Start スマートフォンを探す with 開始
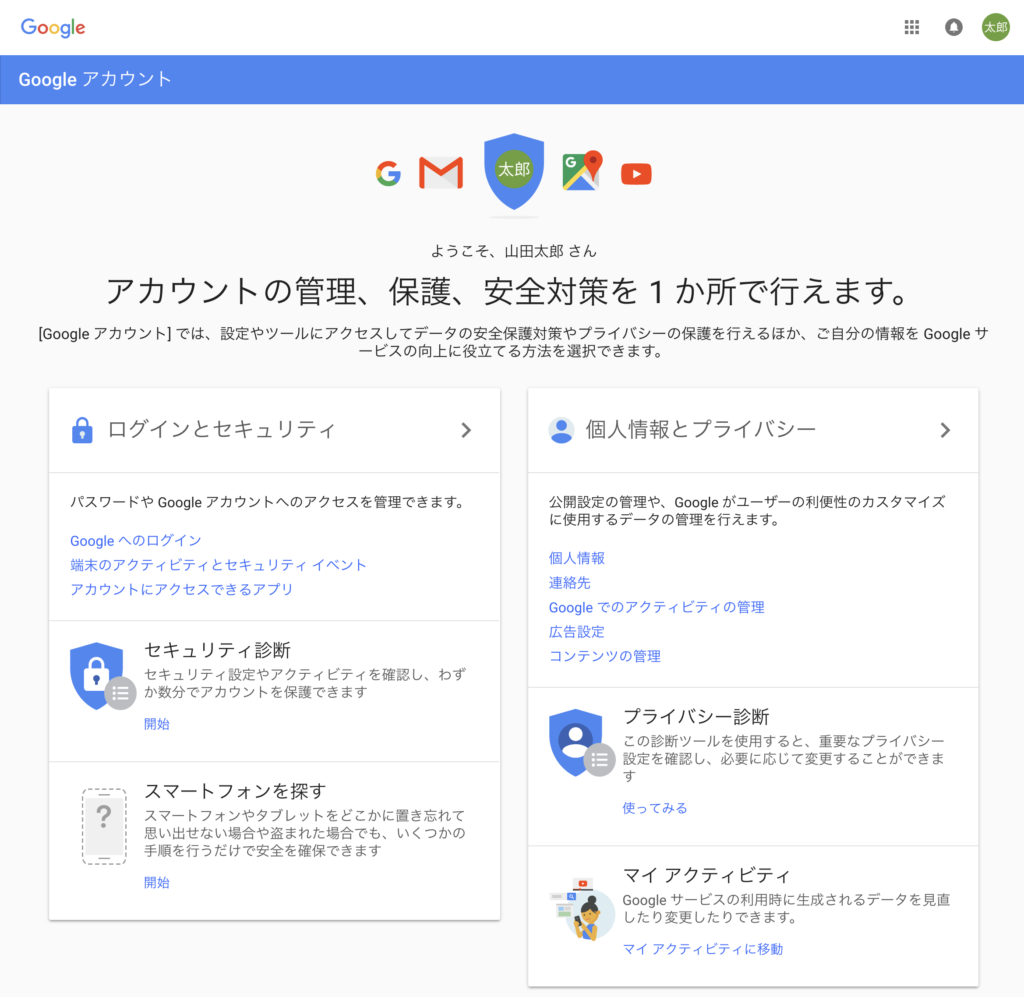Viewport: 1024px width, 997px height. point(157,883)
